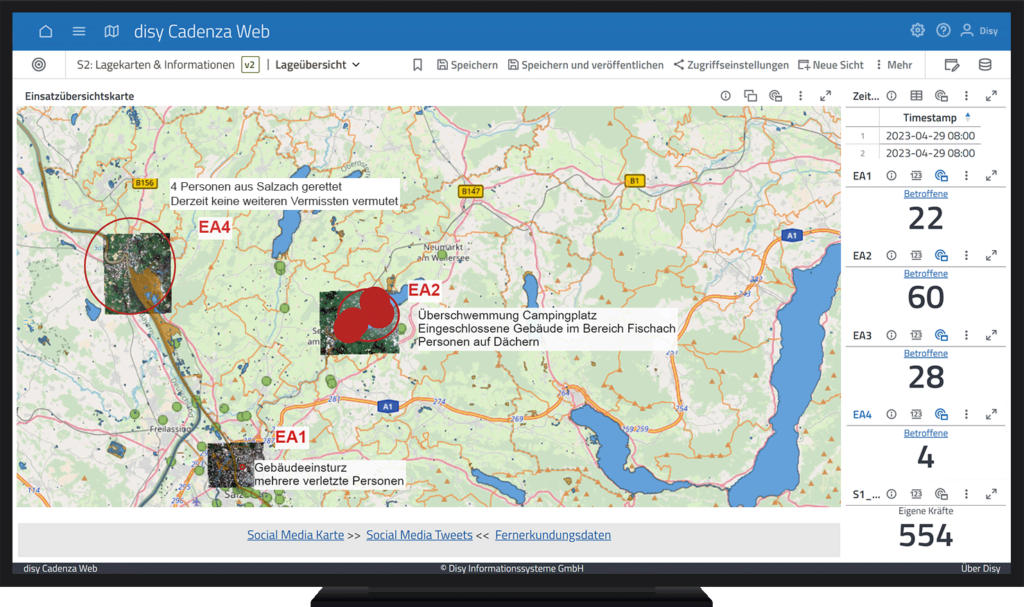This screenshot has height=607, width=1024.
Task: Show info for the EA4 panel
Action: click(x=891, y=414)
